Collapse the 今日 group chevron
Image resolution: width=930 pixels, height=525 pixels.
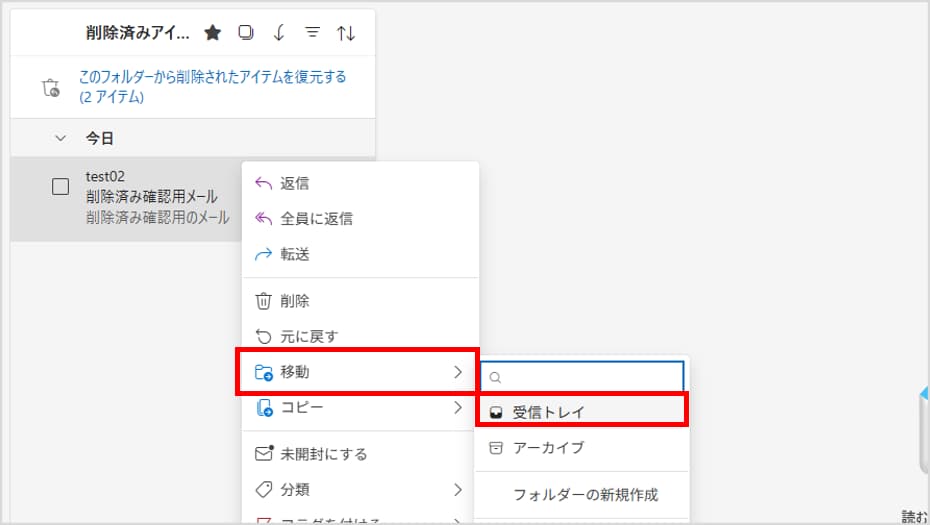(x=60, y=138)
